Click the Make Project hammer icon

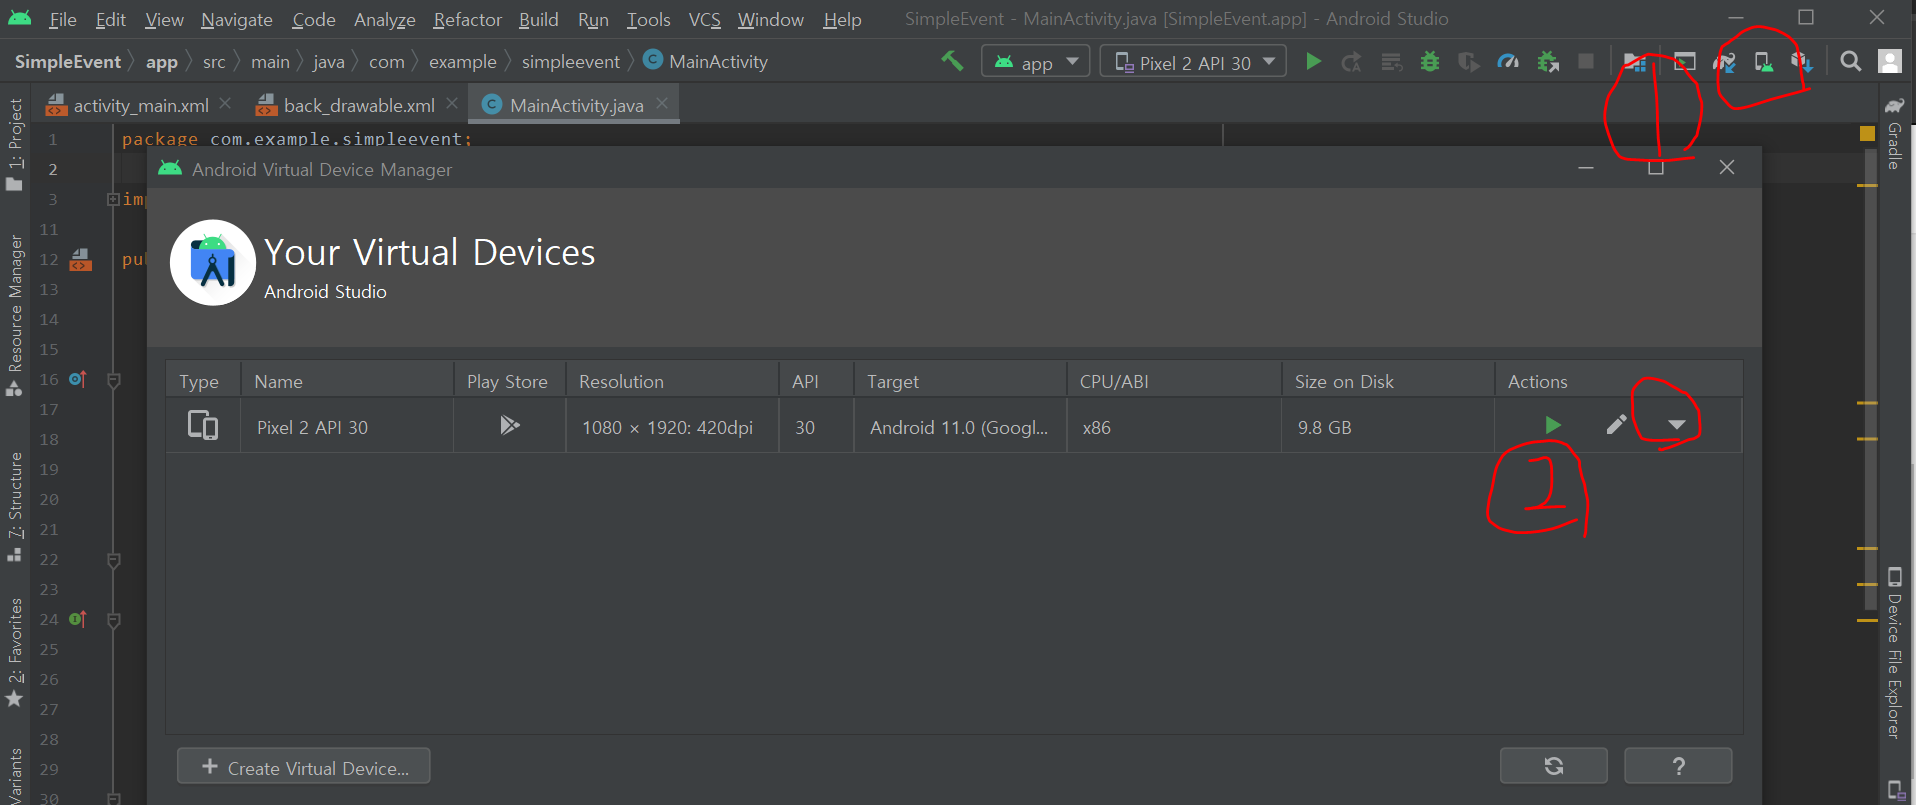click(x=952, y=61)
